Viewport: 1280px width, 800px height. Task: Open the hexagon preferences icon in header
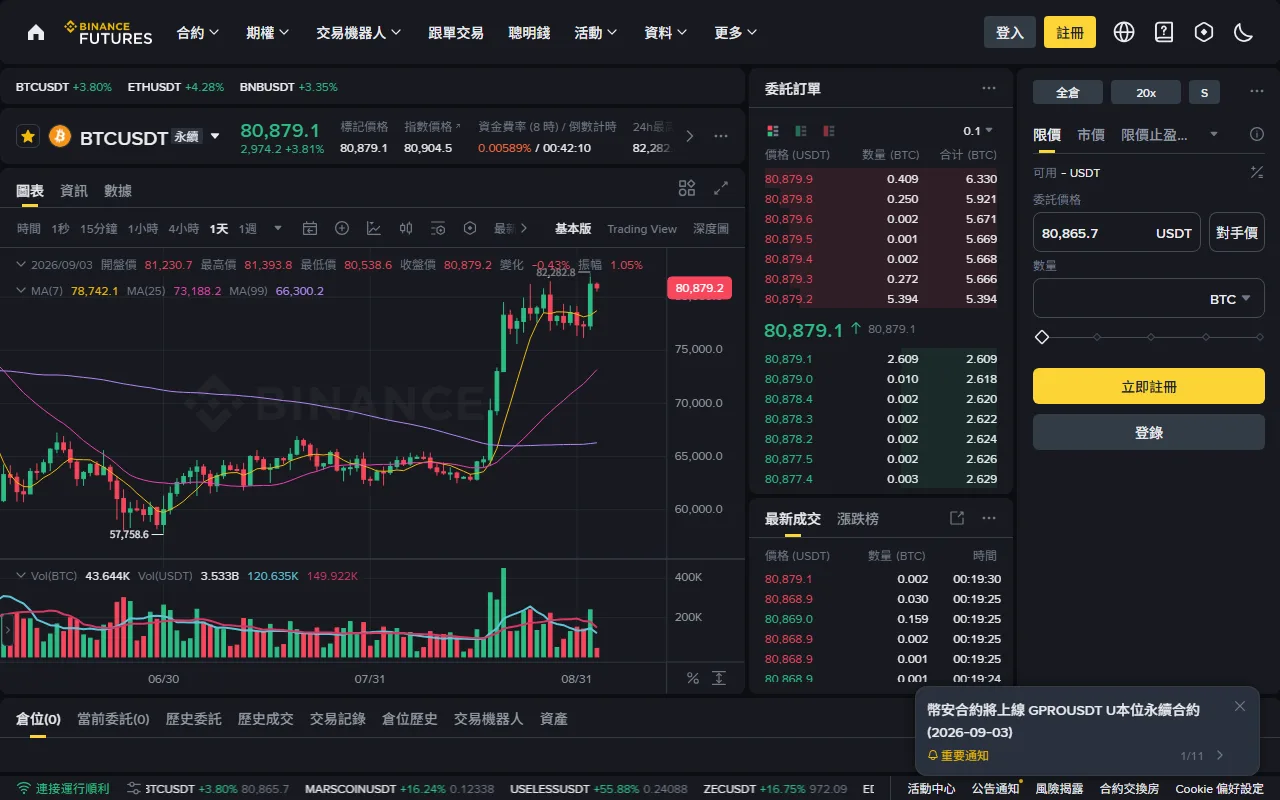(x=1204, y=32)
